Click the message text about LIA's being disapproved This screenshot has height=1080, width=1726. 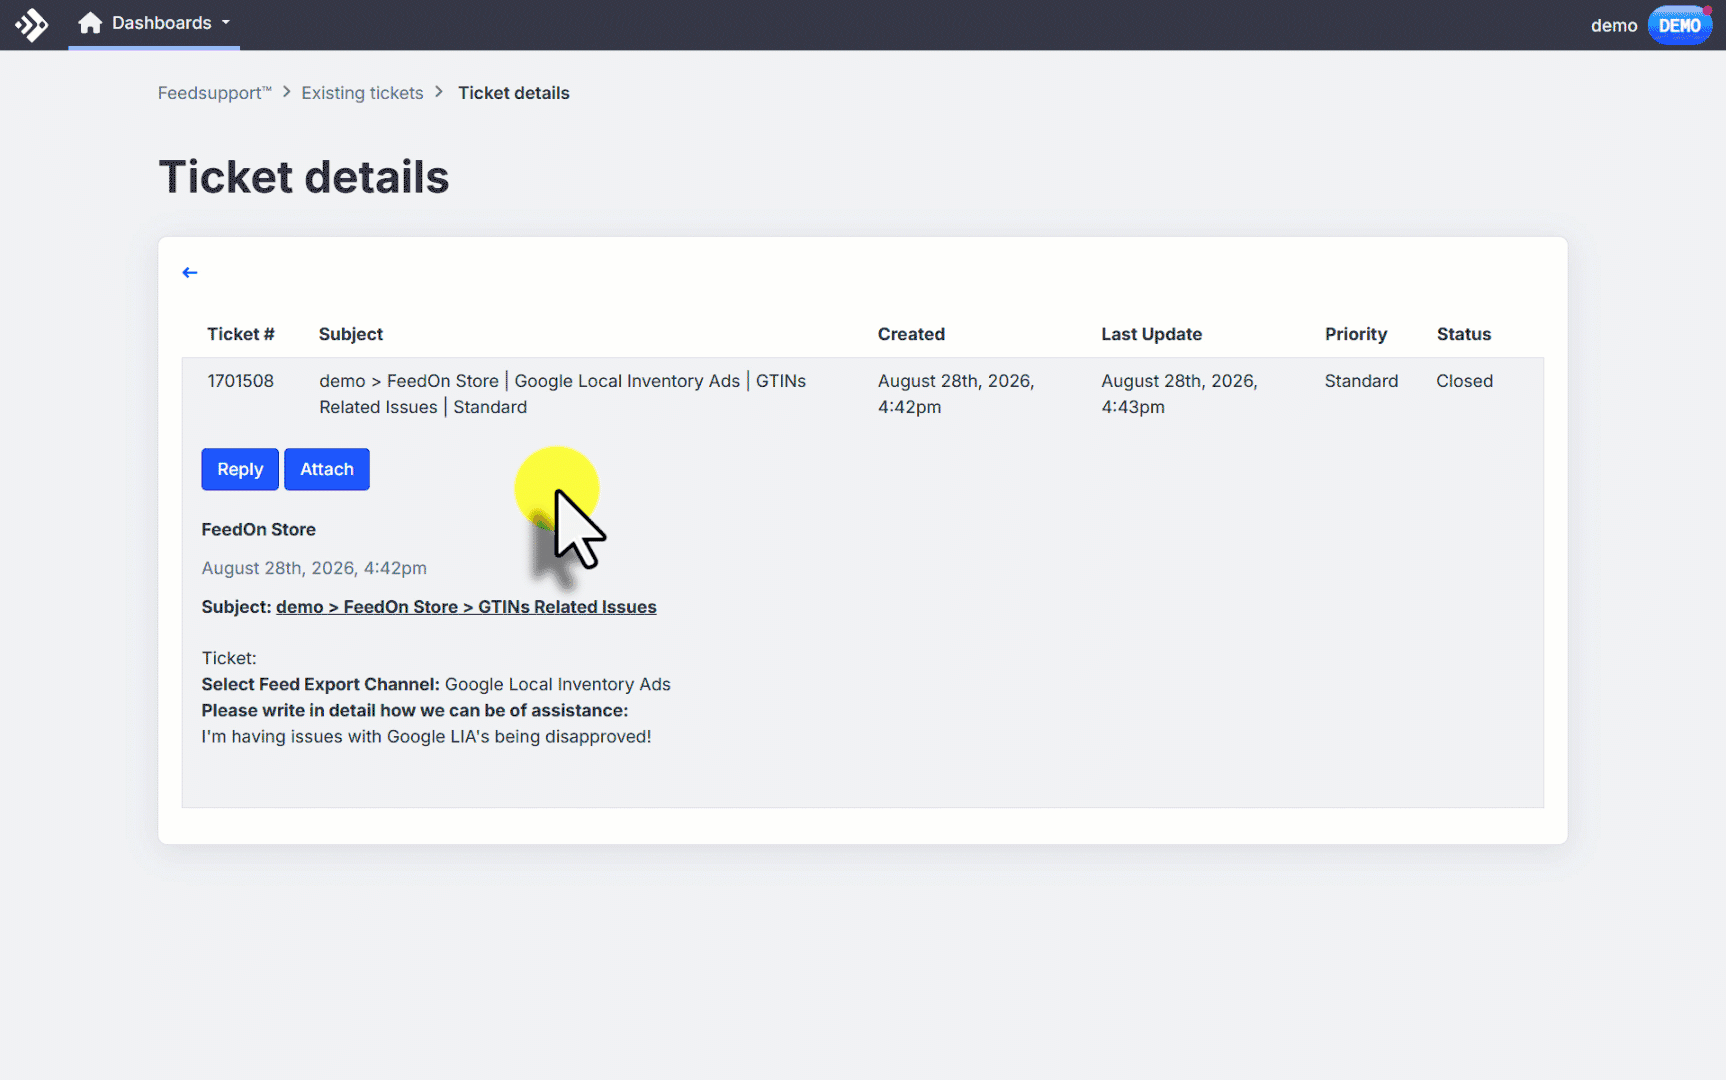(x=426, y=736)
